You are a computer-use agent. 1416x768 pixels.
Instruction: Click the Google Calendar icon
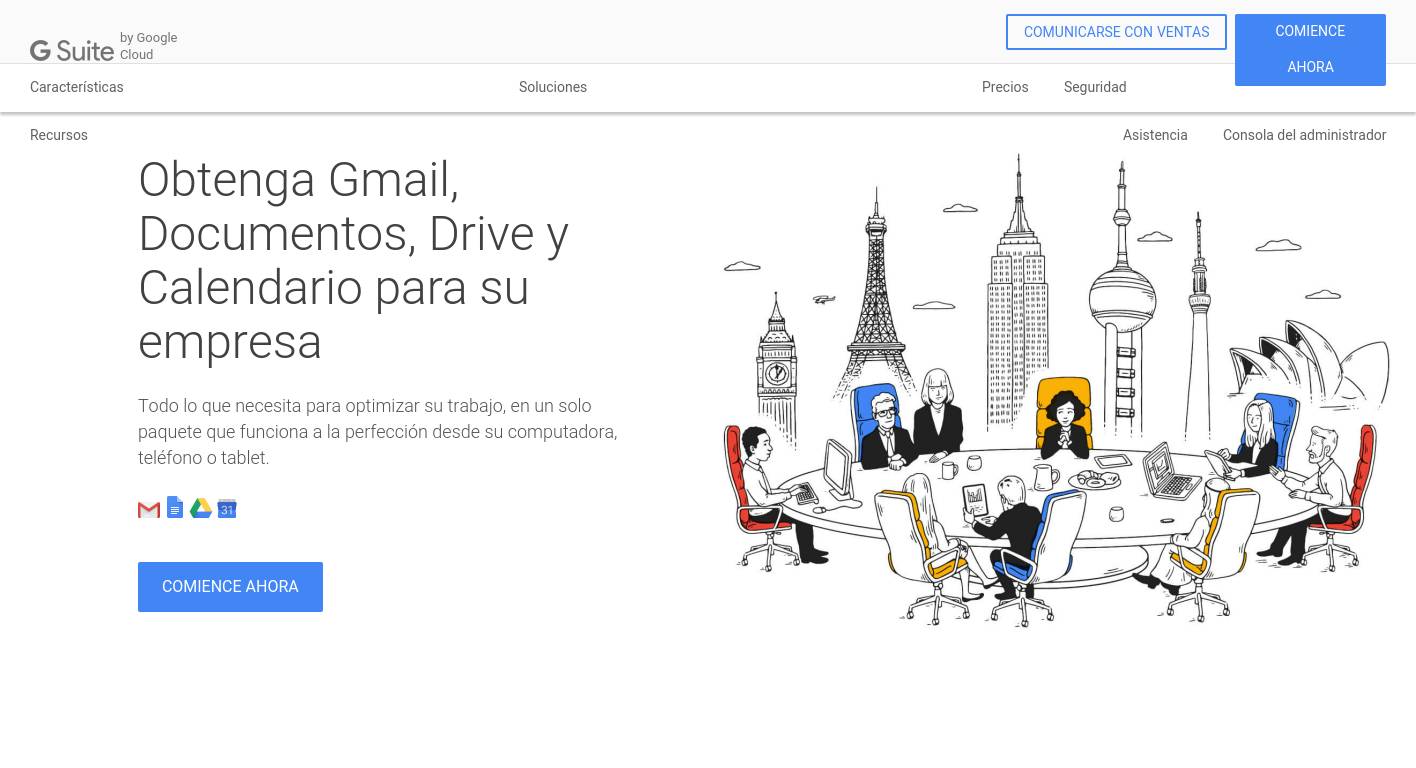point(227,508)
